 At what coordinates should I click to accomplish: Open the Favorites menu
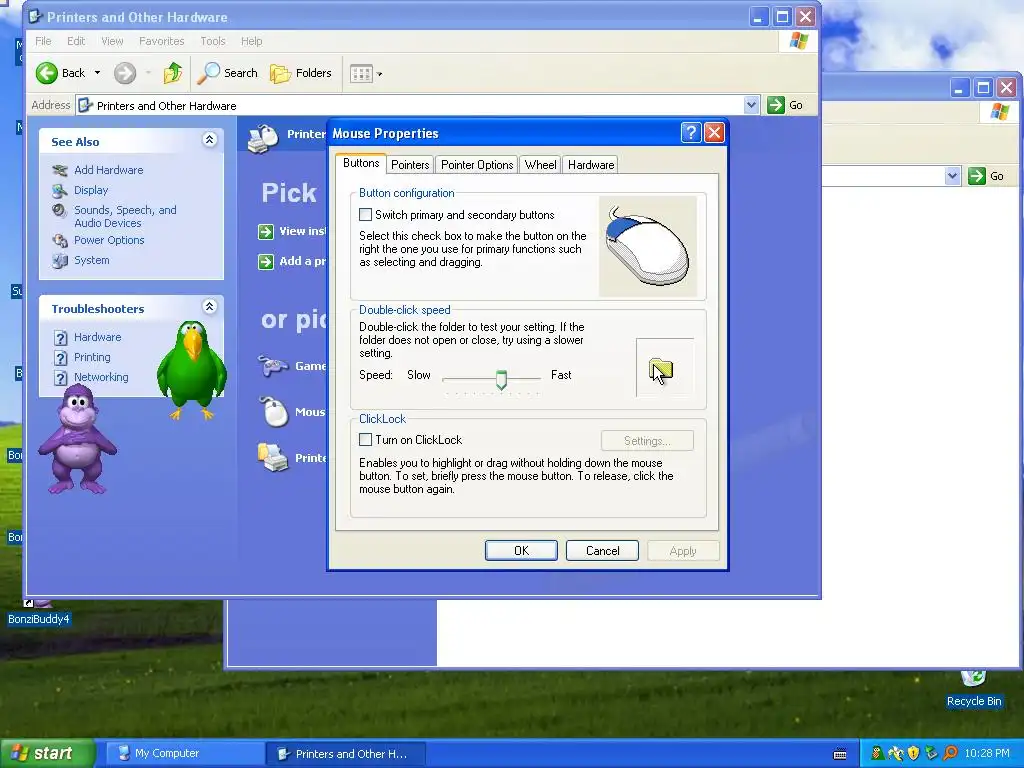point(161,40)
